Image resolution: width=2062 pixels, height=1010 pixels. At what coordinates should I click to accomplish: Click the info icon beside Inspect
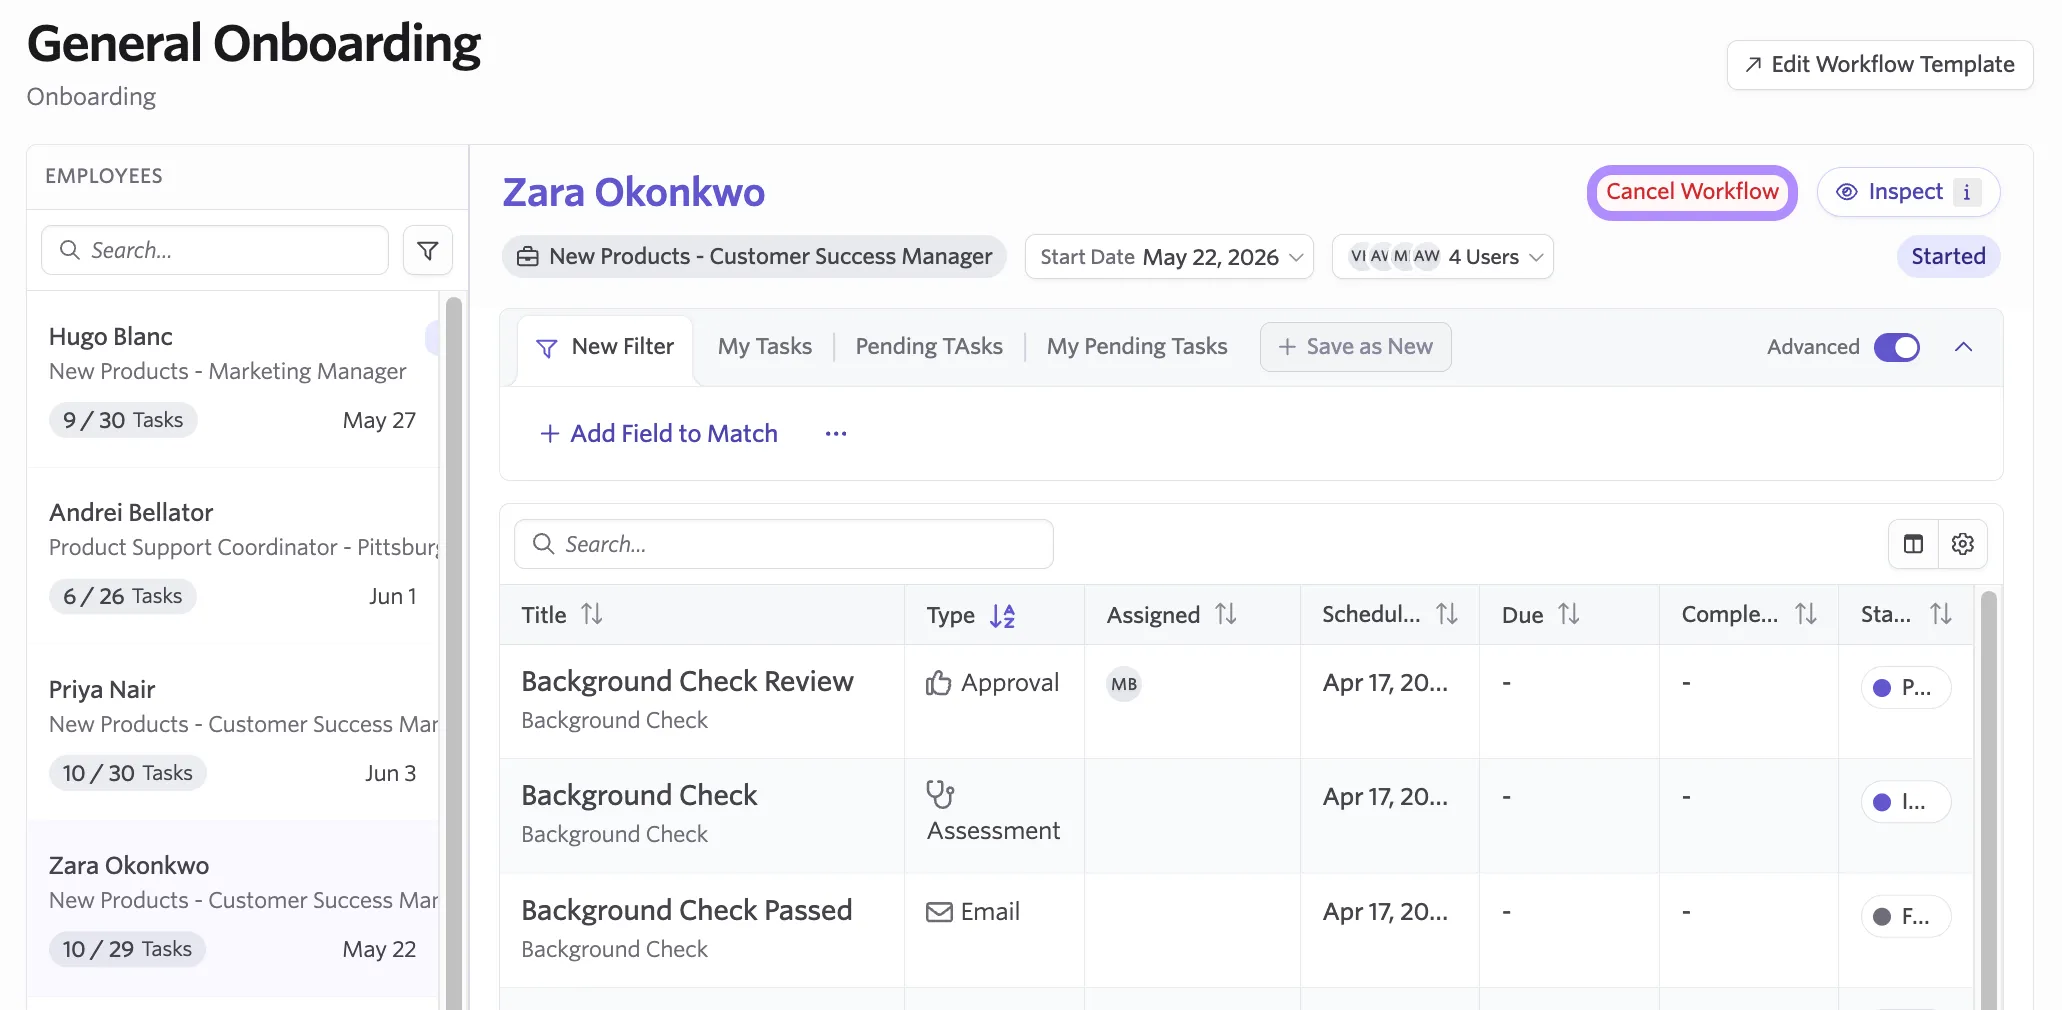1966,192
